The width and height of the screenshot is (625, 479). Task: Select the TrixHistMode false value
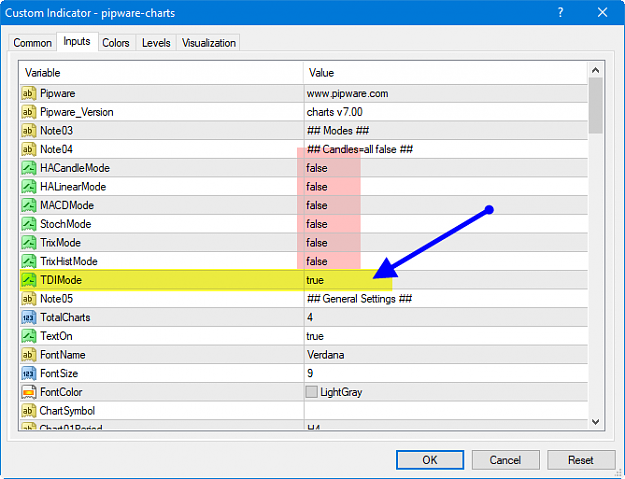coord(317,261)
